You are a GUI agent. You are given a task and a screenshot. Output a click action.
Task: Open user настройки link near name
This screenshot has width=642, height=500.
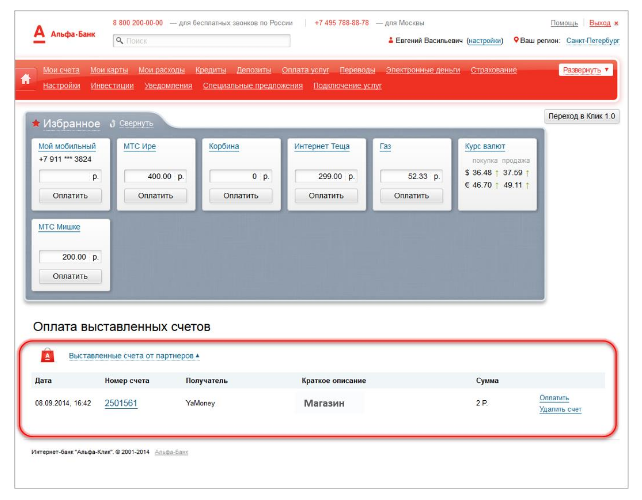(485, 41)
